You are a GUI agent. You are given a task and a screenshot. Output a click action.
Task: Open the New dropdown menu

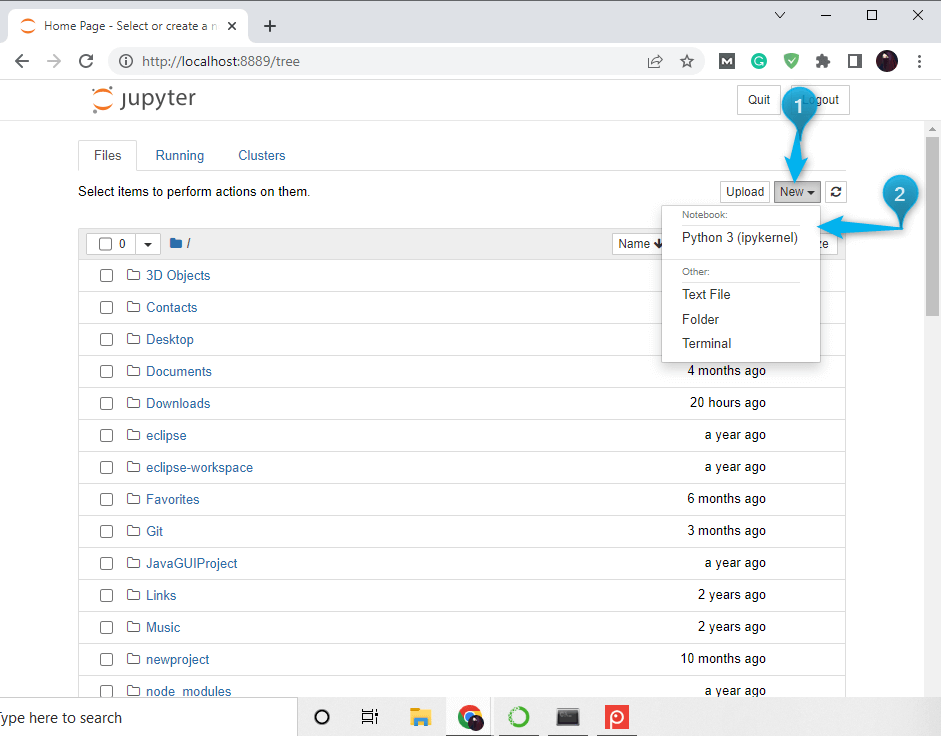point(797,191)
